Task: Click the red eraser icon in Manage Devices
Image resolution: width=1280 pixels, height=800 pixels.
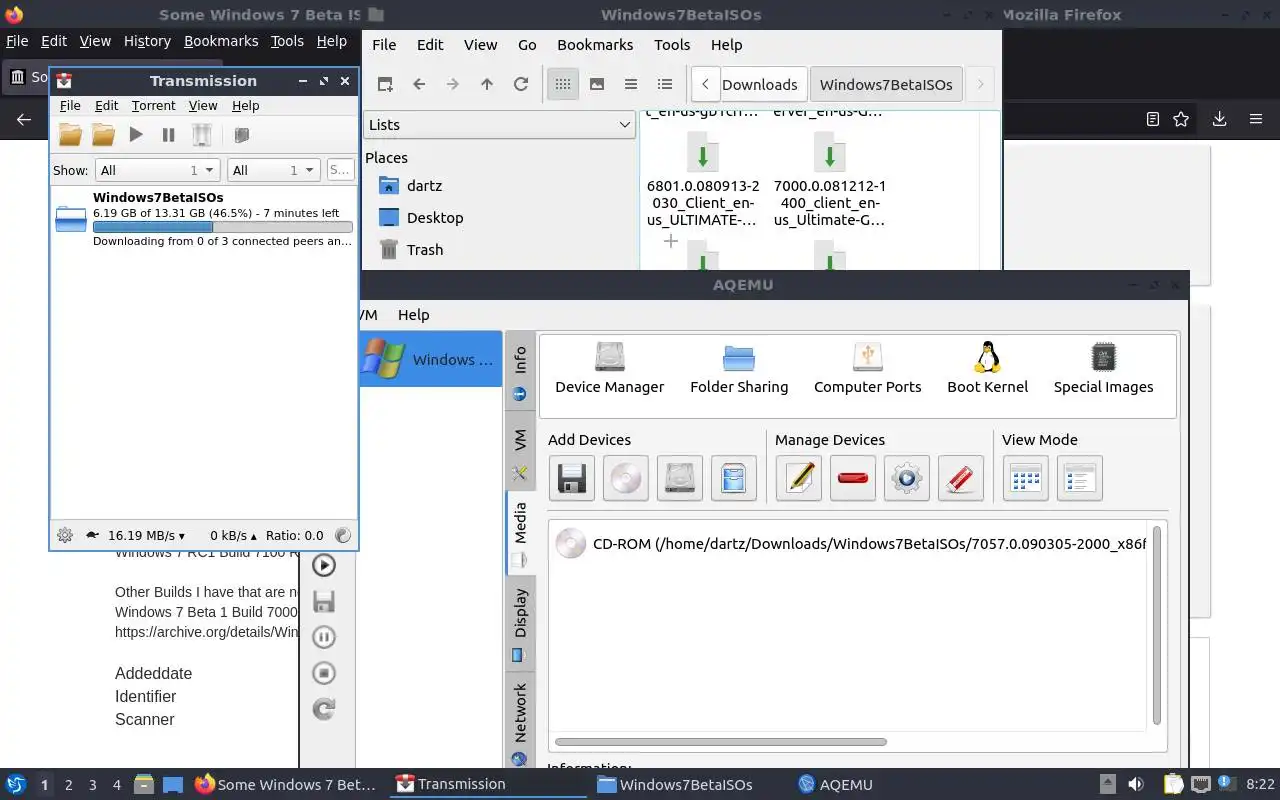Action: (x=961, y=478)
